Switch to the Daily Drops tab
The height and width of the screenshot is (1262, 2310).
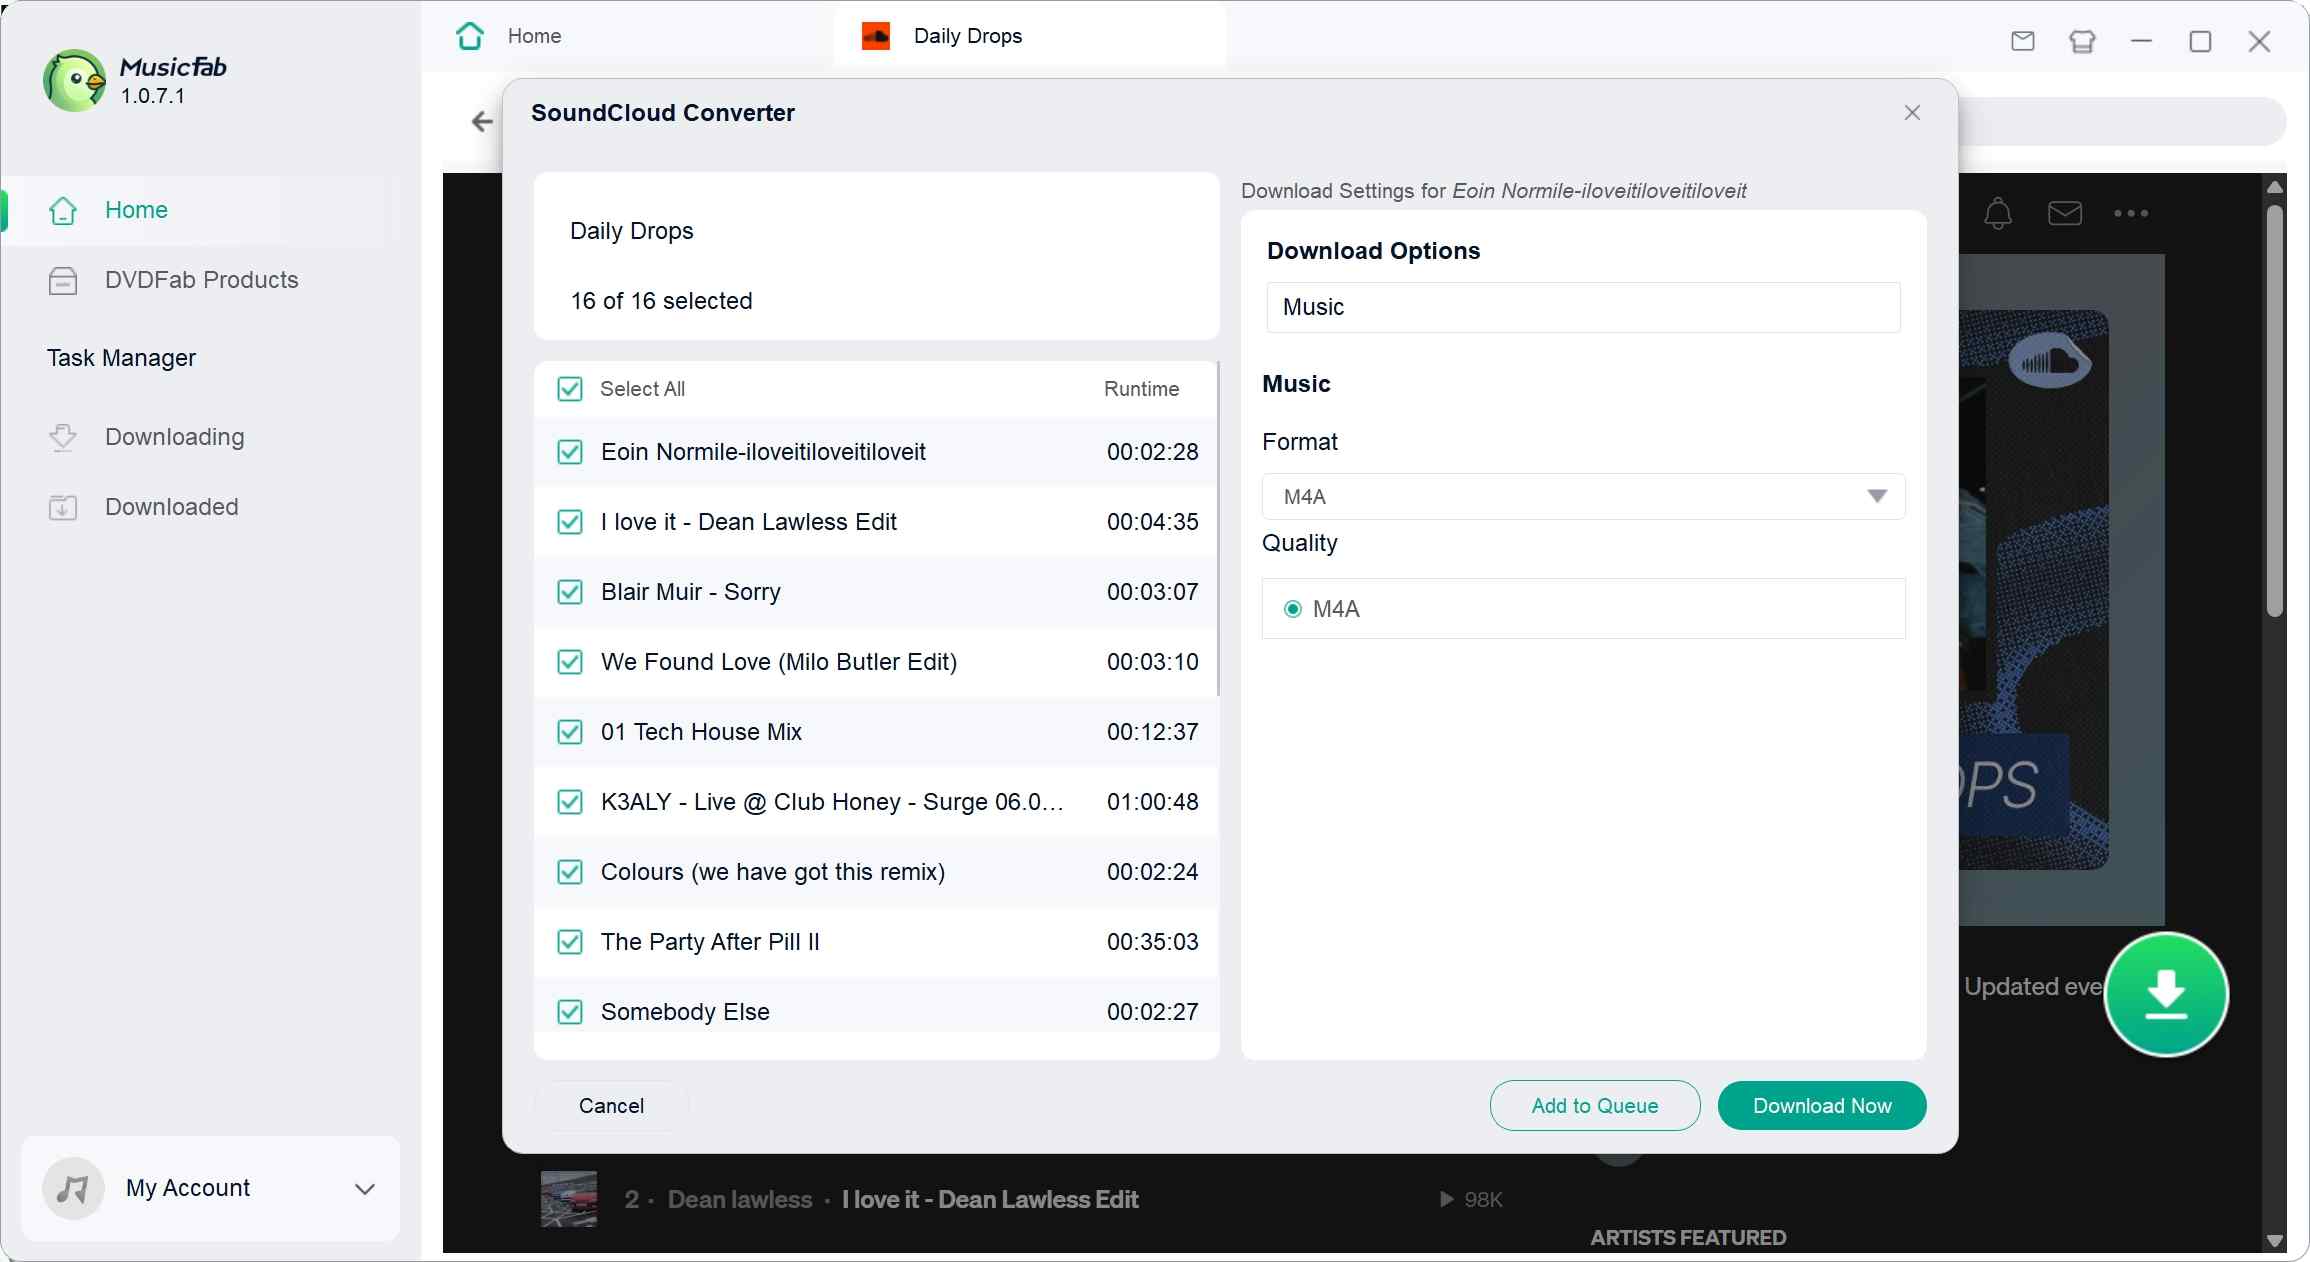(1029, 36)
